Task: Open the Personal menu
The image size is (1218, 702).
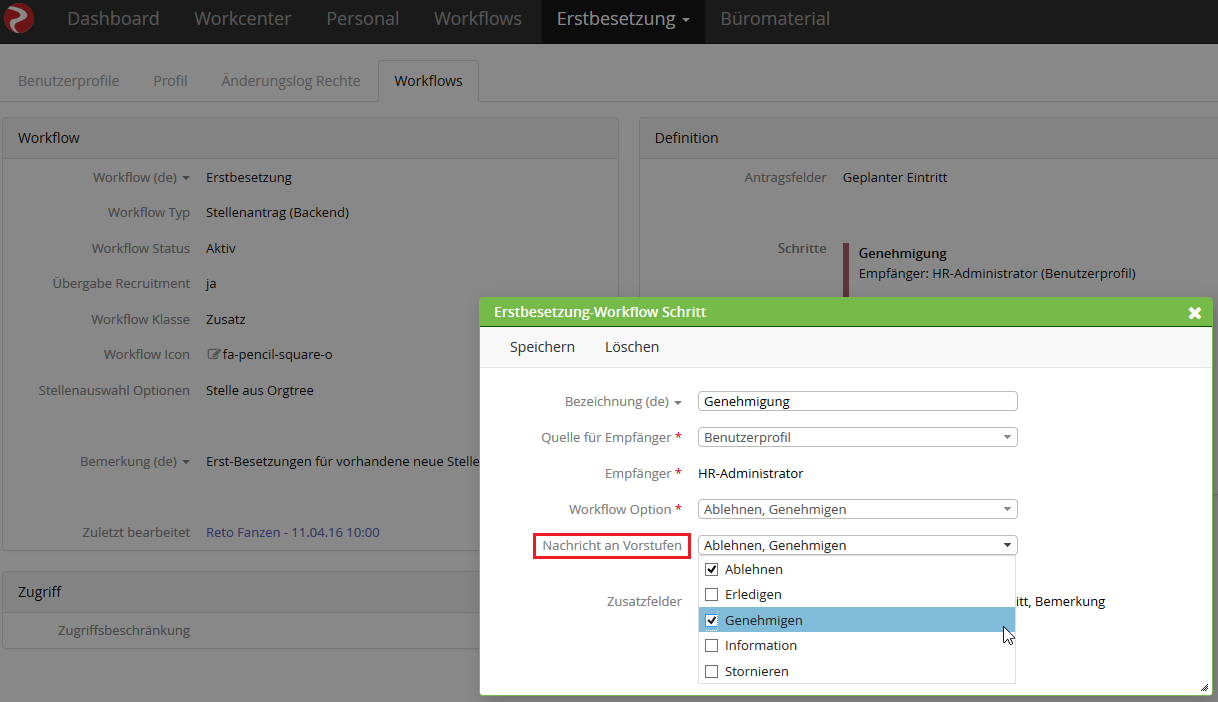Action: click(363, 19)
